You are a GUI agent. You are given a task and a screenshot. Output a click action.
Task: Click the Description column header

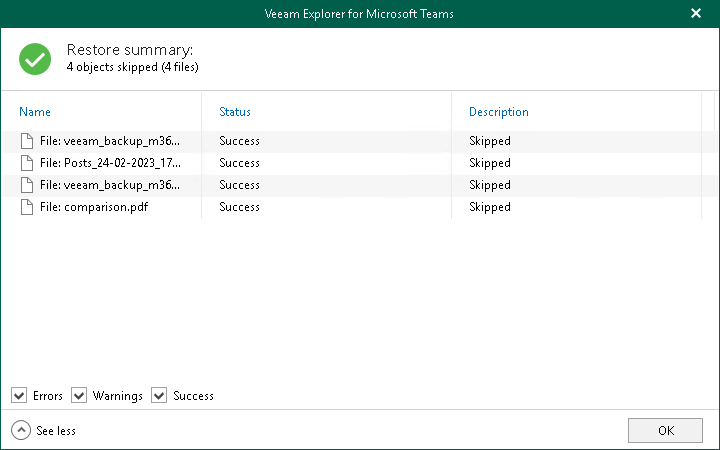(498, 112)
